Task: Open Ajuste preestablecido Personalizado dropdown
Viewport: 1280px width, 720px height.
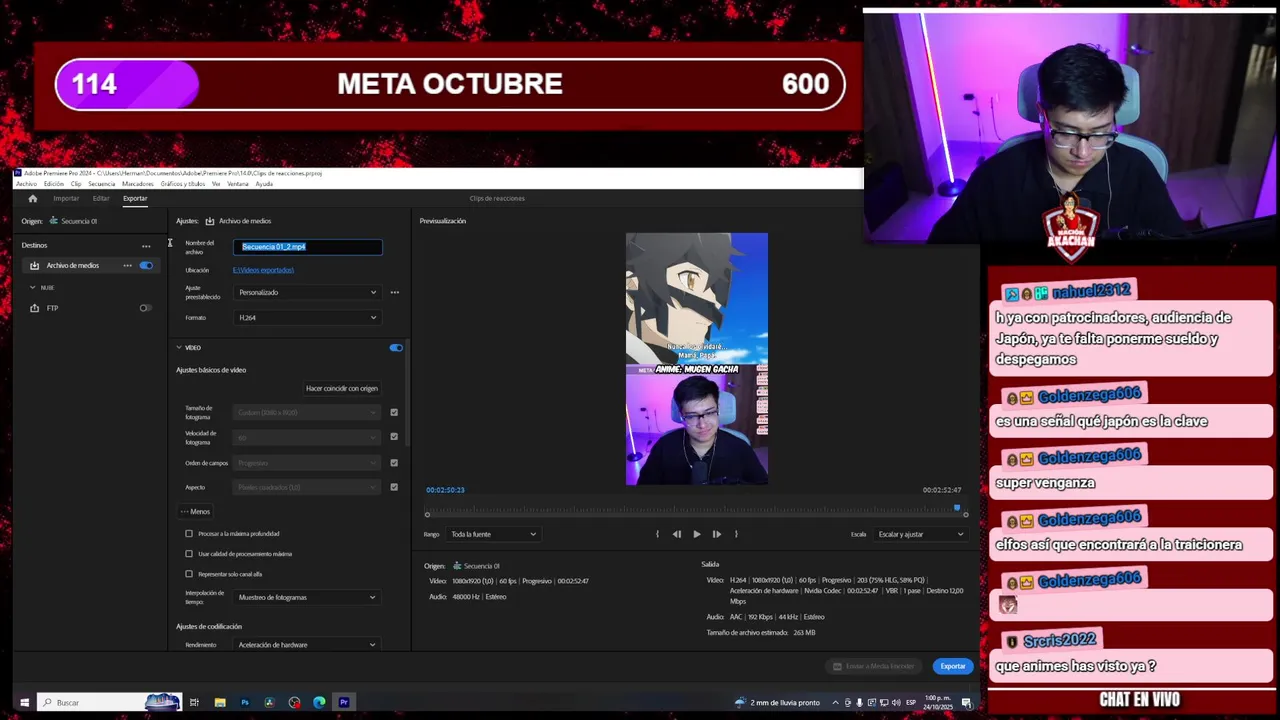Action: point(307,292)
